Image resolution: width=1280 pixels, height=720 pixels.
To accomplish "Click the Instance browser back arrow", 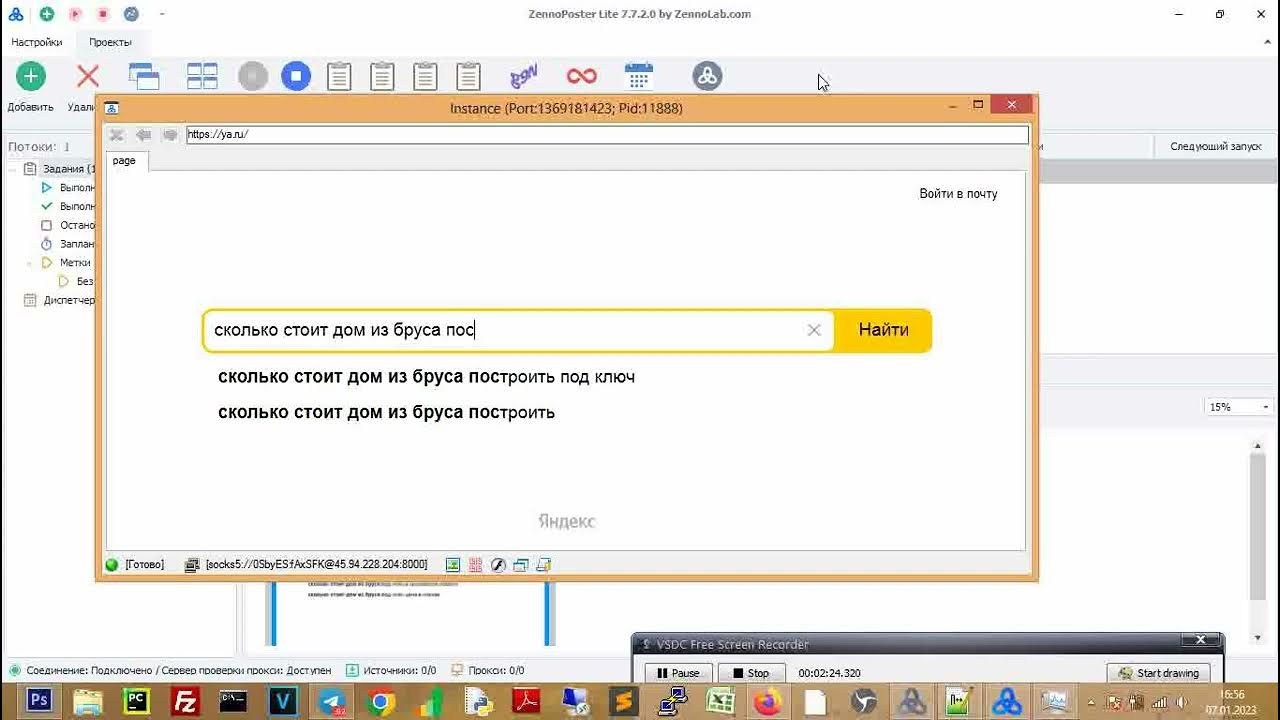I will click(143, 135).
